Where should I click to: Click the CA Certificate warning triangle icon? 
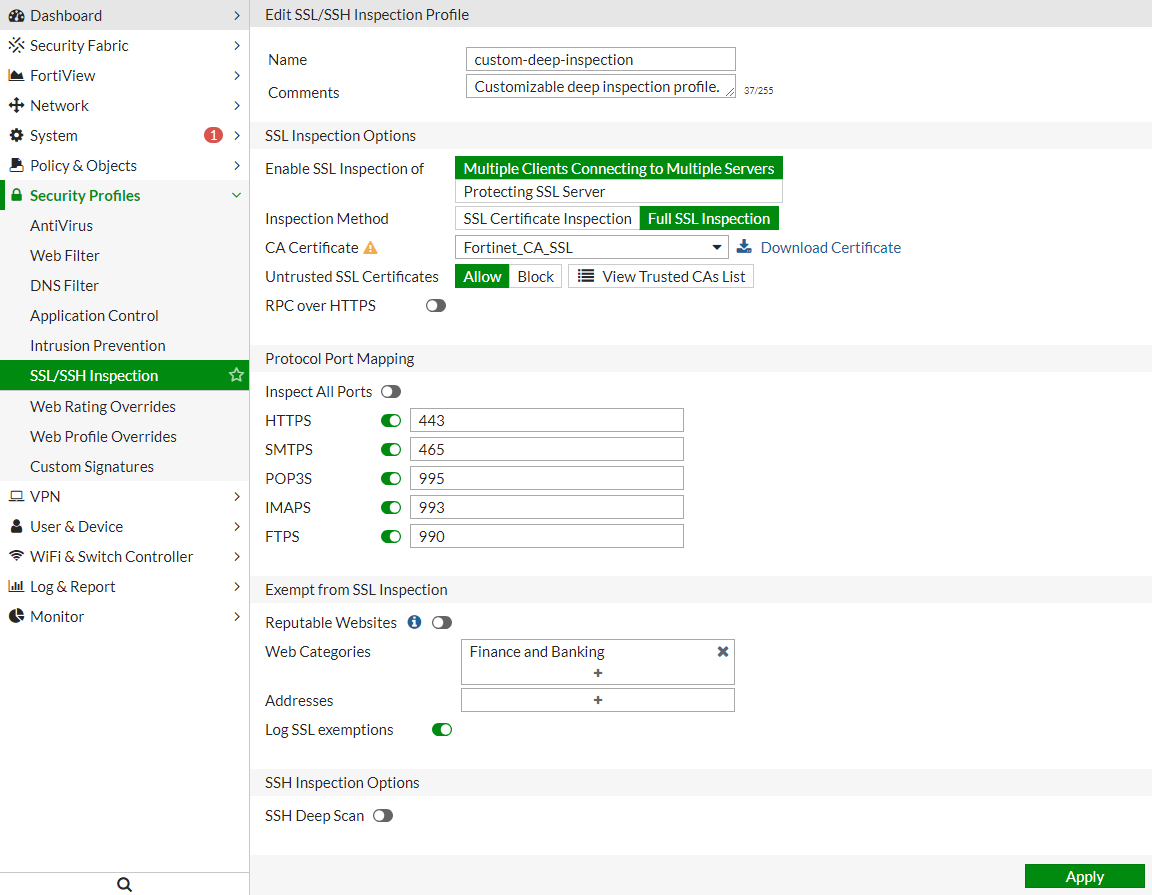pyautogui.click(x=371, y=248)
